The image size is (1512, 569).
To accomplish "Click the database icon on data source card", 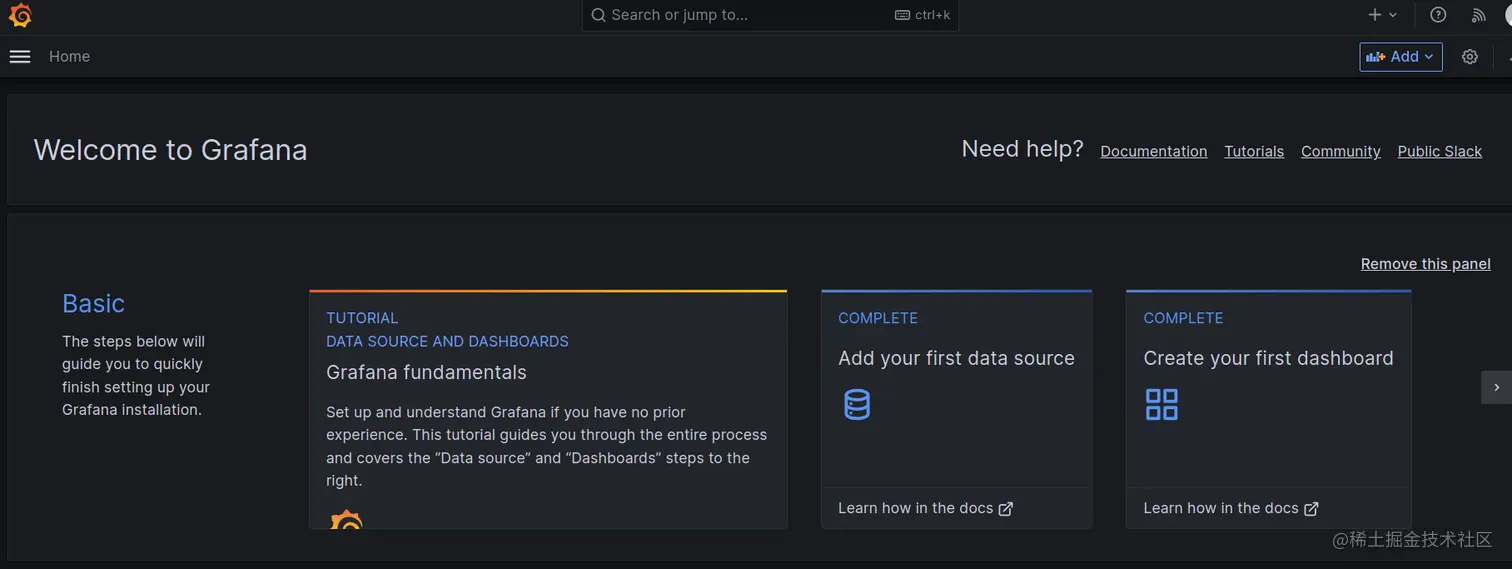I will 857,405.
